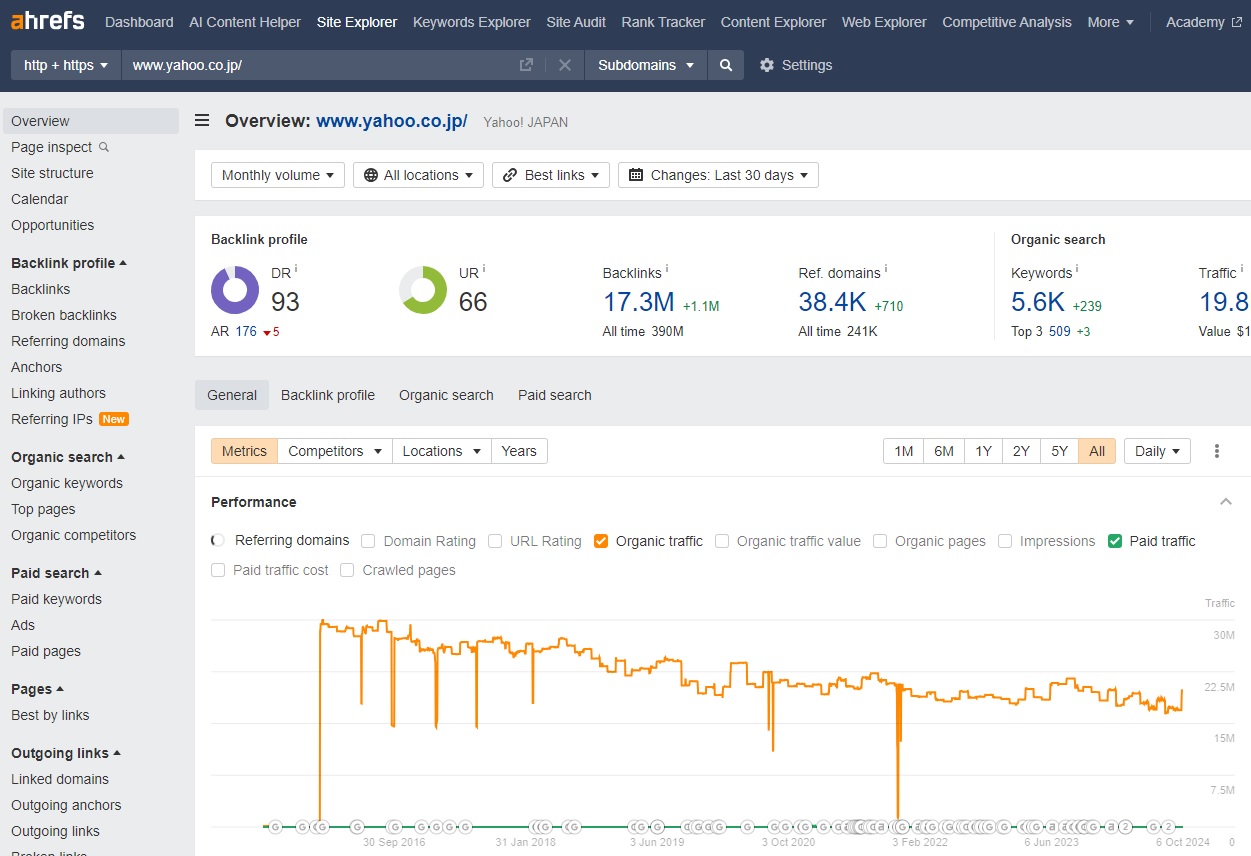Open the http + https protocol dropdown

(66, 65)
